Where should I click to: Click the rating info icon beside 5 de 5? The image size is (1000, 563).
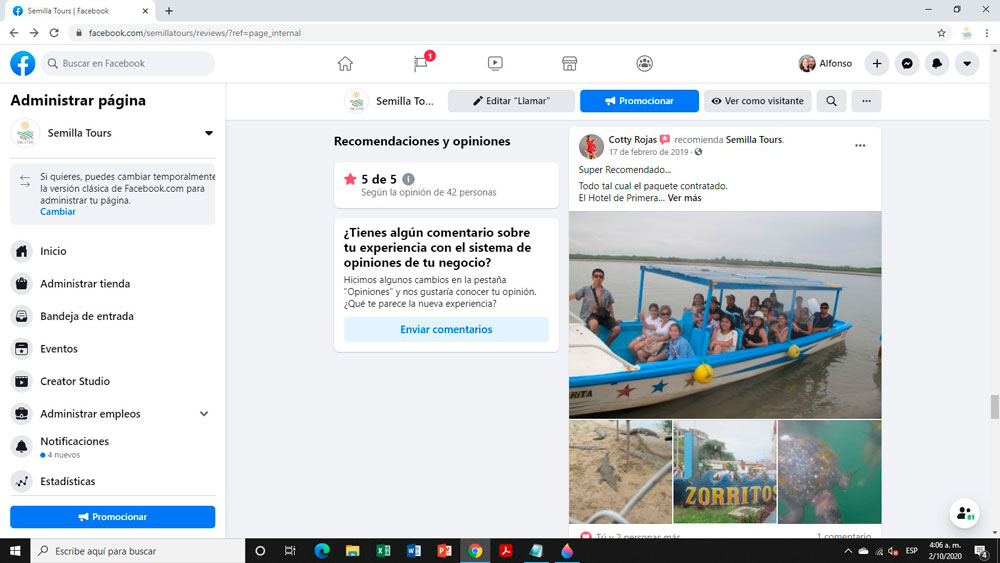tap(409, 179)
